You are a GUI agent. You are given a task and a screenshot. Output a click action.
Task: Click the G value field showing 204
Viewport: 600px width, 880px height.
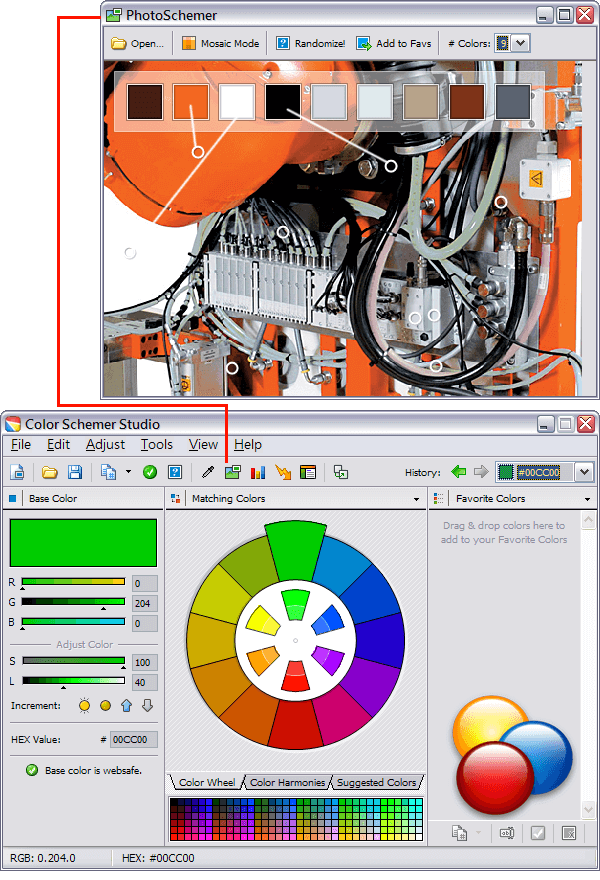point(145,603)
